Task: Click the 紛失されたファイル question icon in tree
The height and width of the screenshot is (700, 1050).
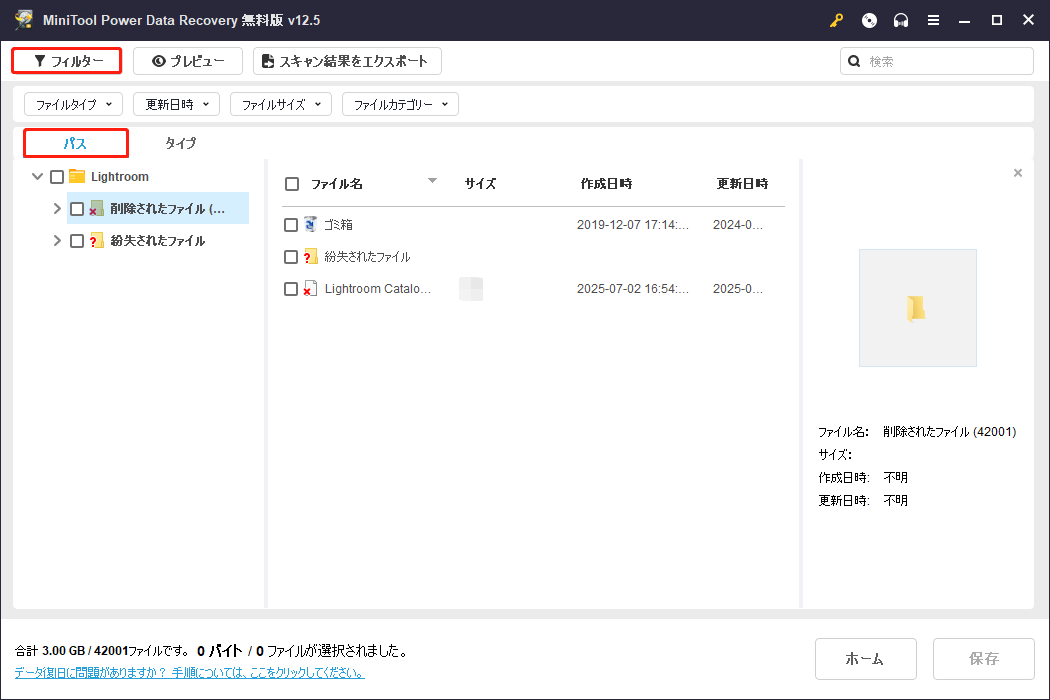Action: tap(96, 240)
